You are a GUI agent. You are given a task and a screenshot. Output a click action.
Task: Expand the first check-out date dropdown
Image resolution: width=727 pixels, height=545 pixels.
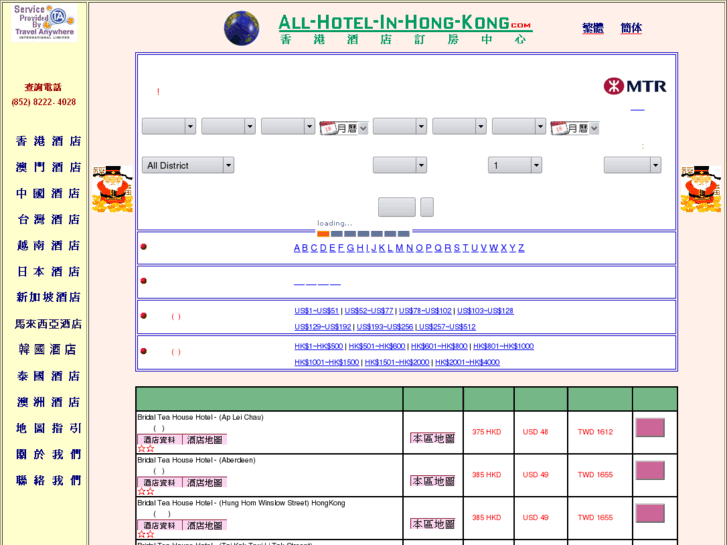(400, 126)
